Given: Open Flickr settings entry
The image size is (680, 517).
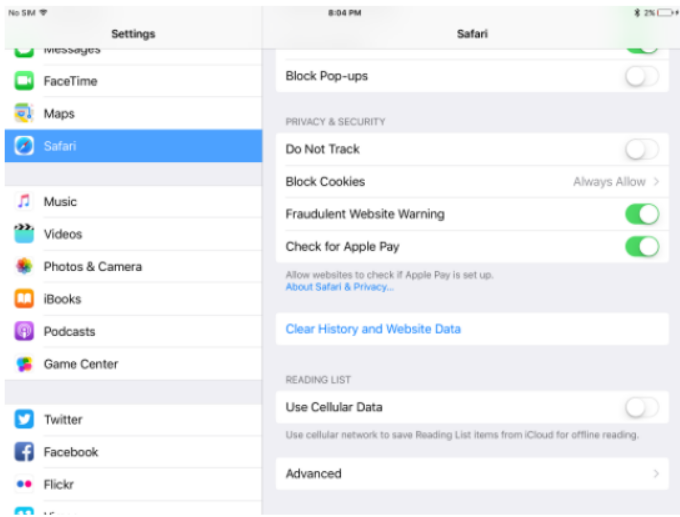Looking at the screenshot, I should (x=60, y=485).
